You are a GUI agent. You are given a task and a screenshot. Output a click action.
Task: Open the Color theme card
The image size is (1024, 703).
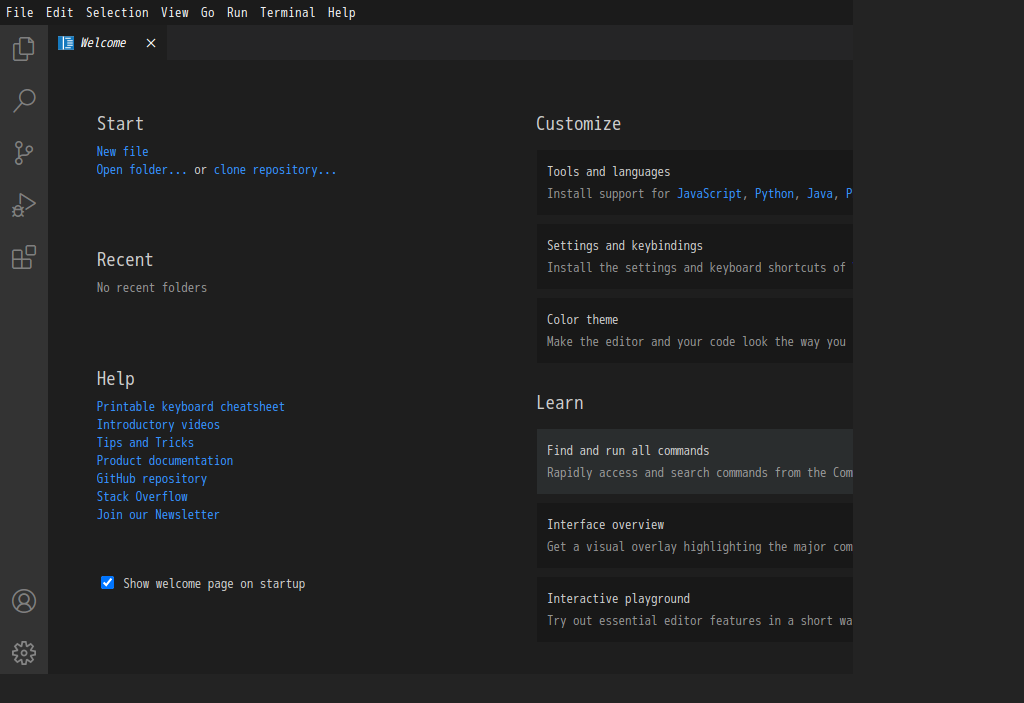695,331
